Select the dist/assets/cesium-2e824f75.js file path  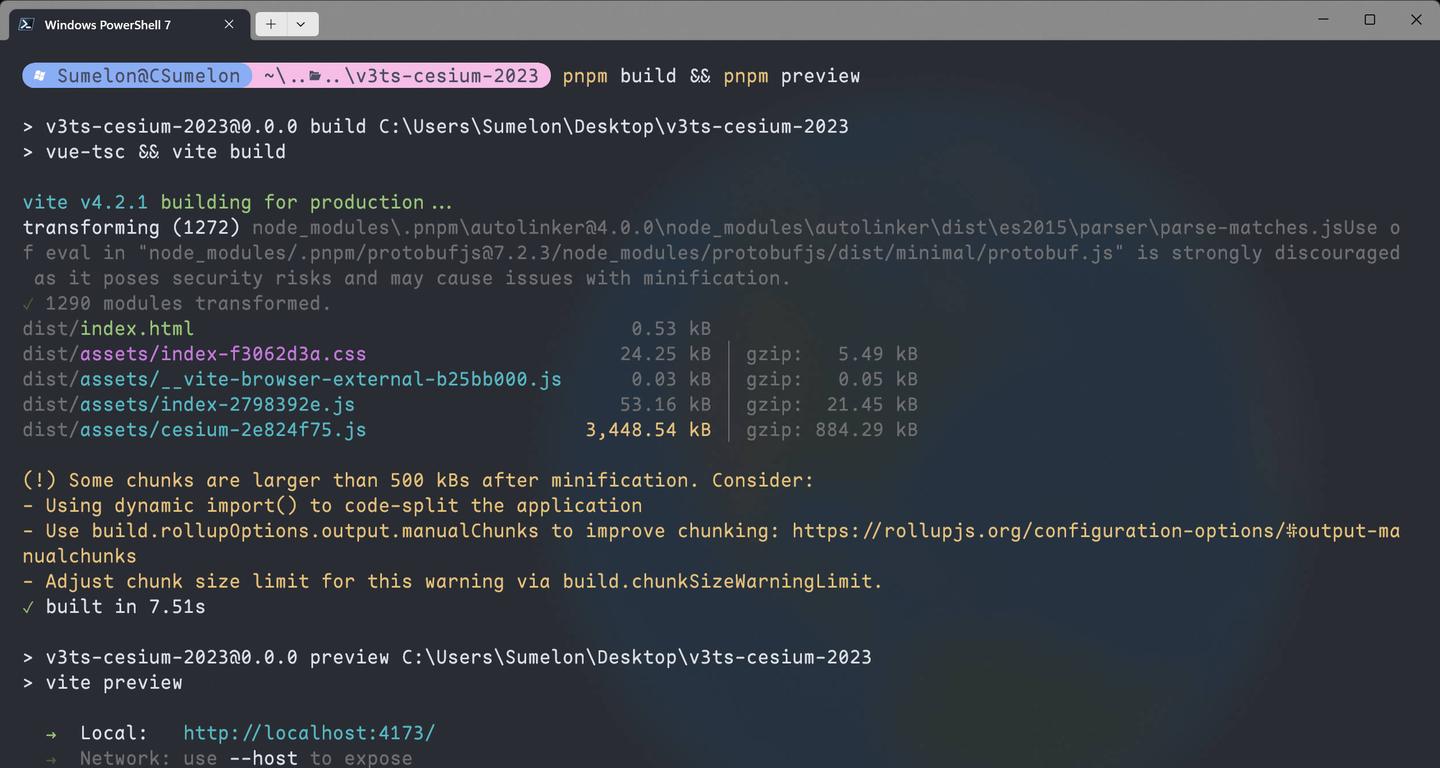(195, 429)
